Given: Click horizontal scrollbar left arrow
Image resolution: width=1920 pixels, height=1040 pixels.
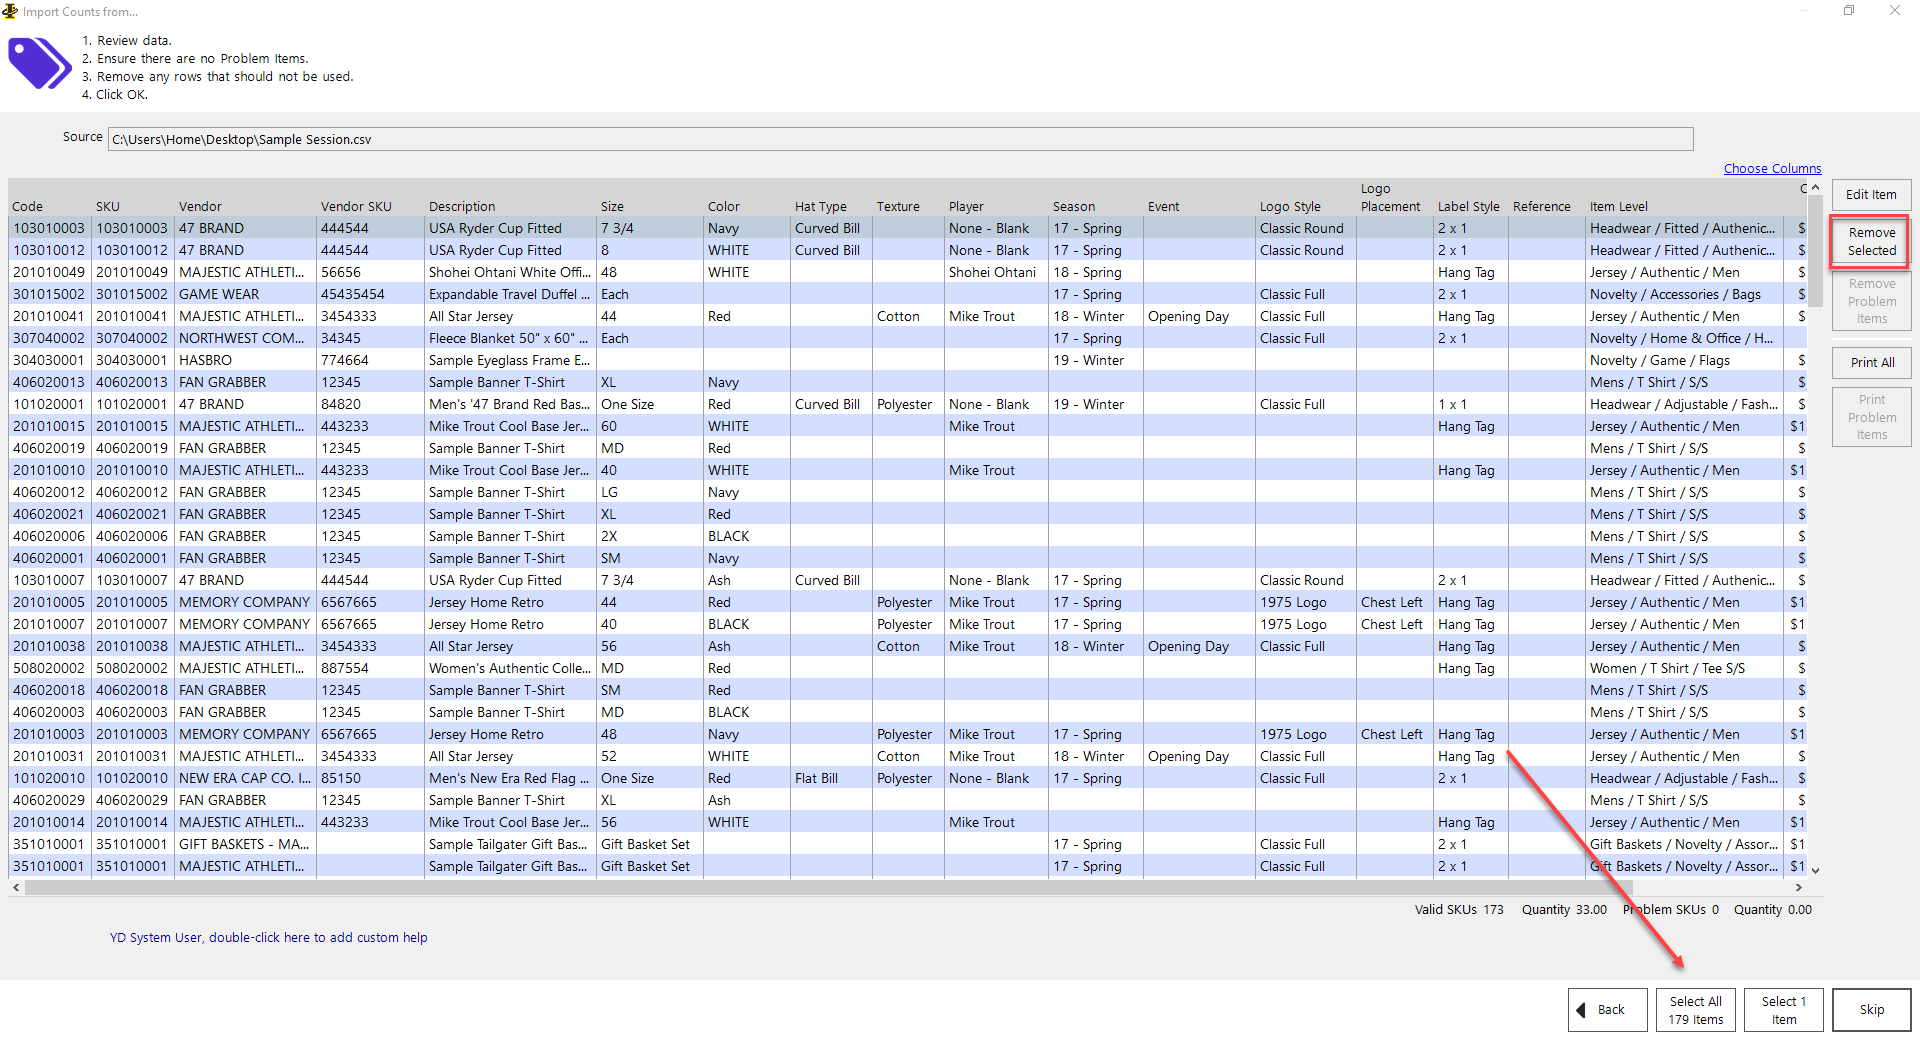Looking at the screenshot, I should (16, 887).
